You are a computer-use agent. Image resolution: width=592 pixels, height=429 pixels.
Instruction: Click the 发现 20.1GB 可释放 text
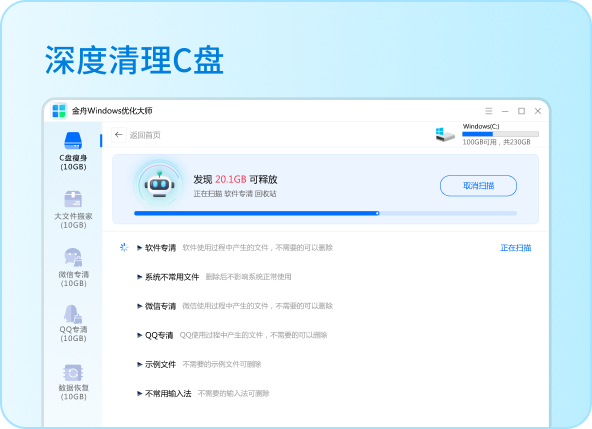236,179
